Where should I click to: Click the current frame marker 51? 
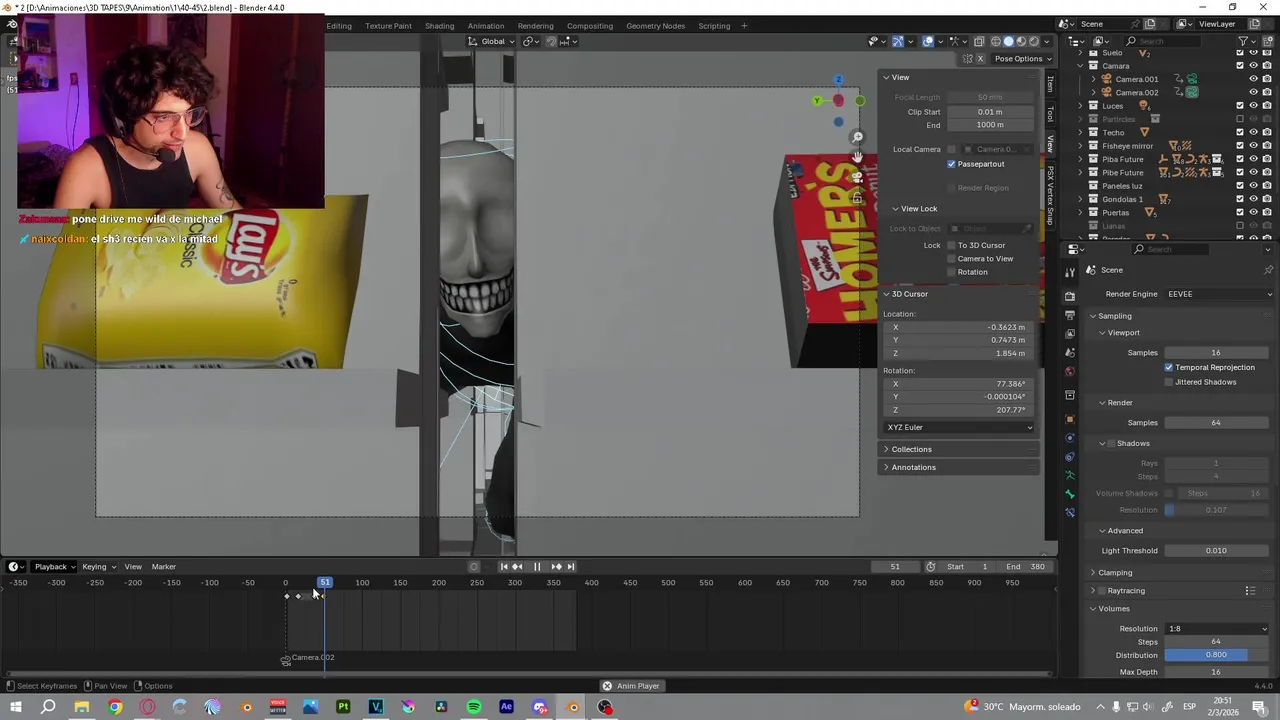coord(325,582)
